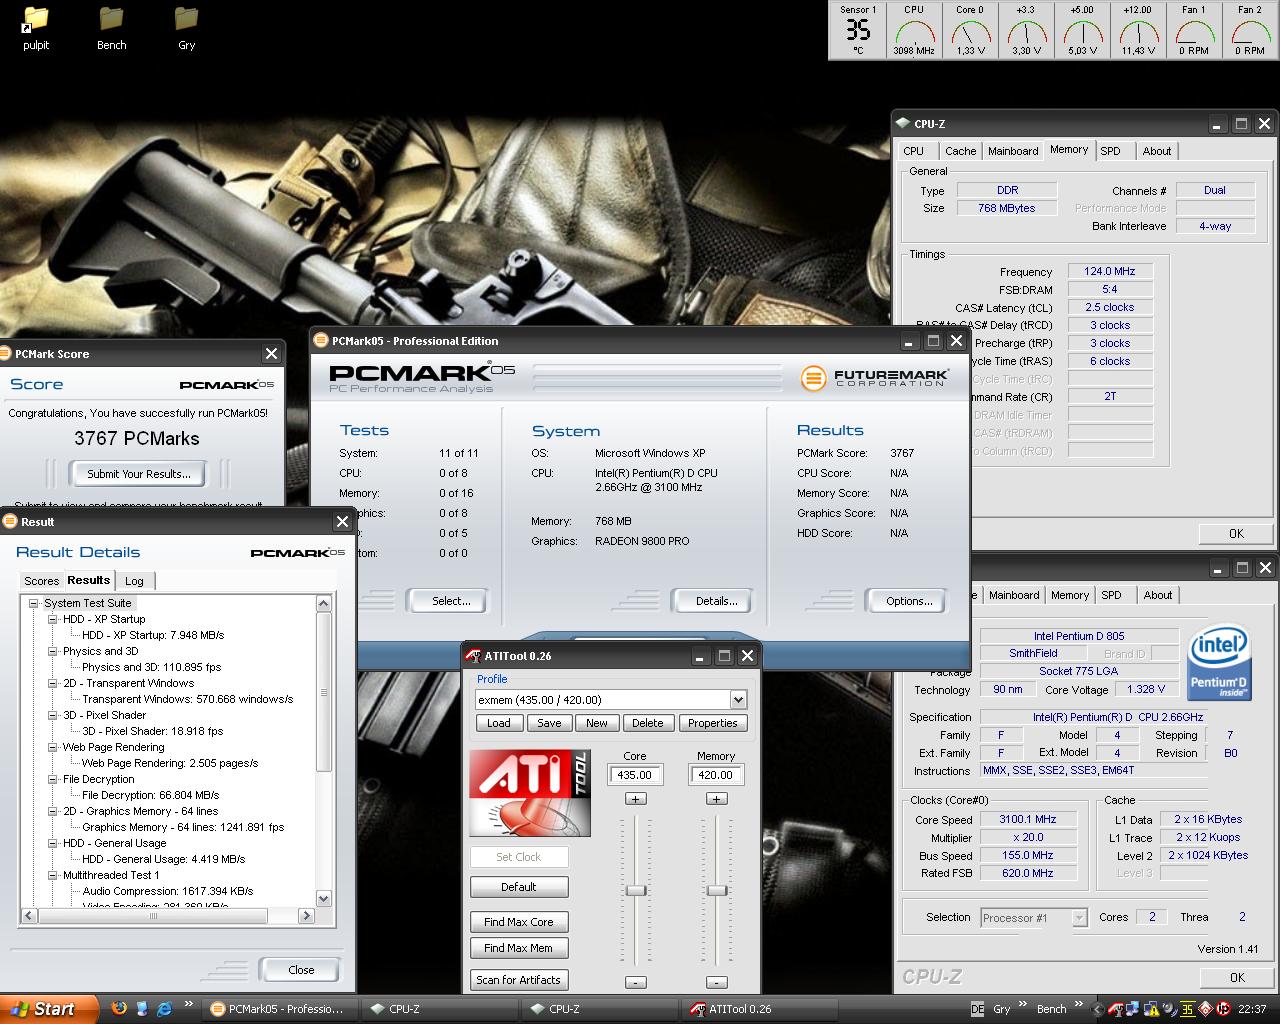Open the Start menu
The height and width of the screenshot is (1024, 1280).
coord(49,1009)
